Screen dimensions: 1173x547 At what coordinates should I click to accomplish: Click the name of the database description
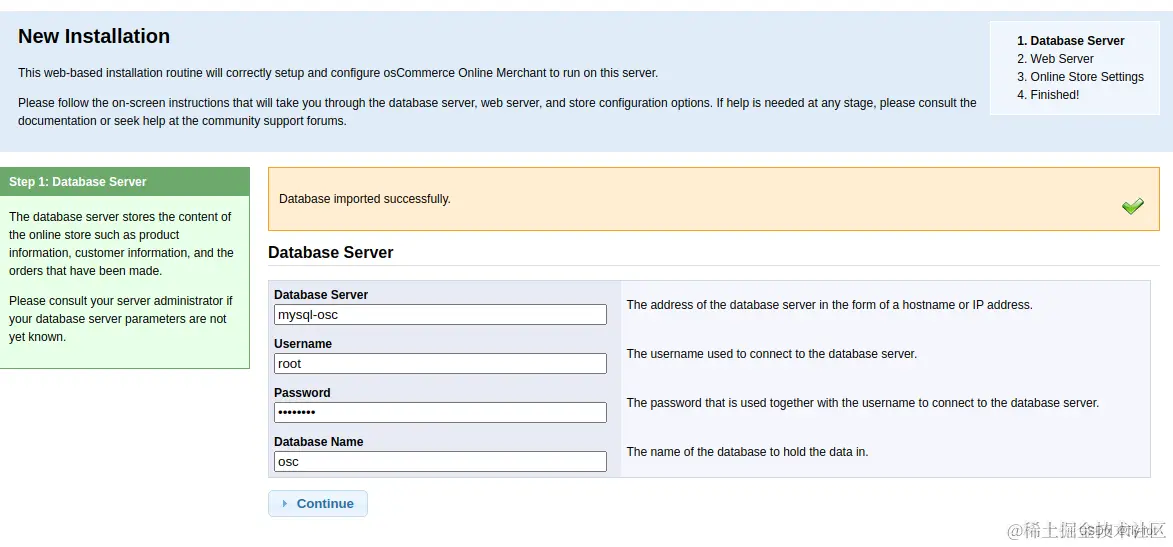coord(748,452)
